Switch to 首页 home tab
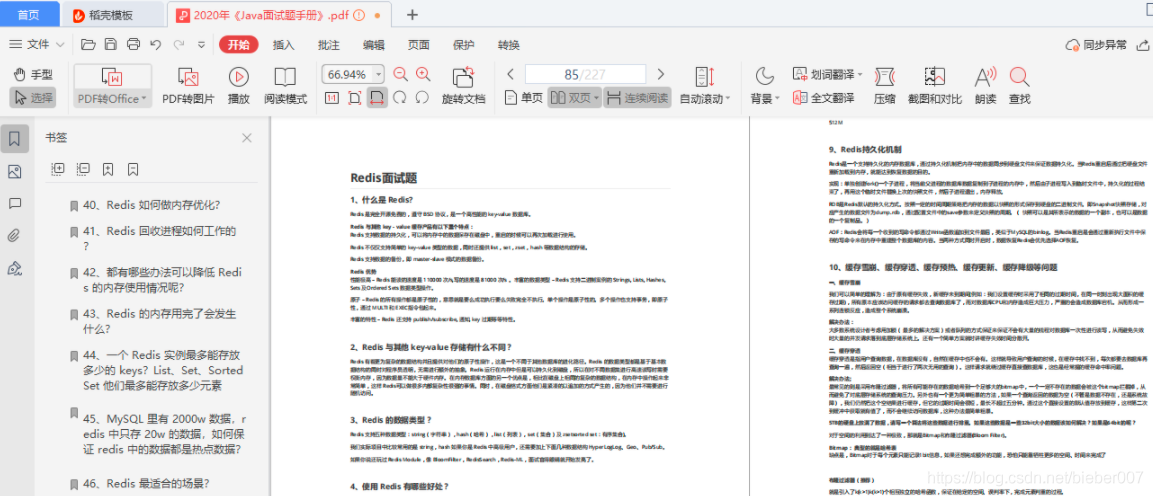The width and height of the screenshot is (1153, 496). click(29, 14)
